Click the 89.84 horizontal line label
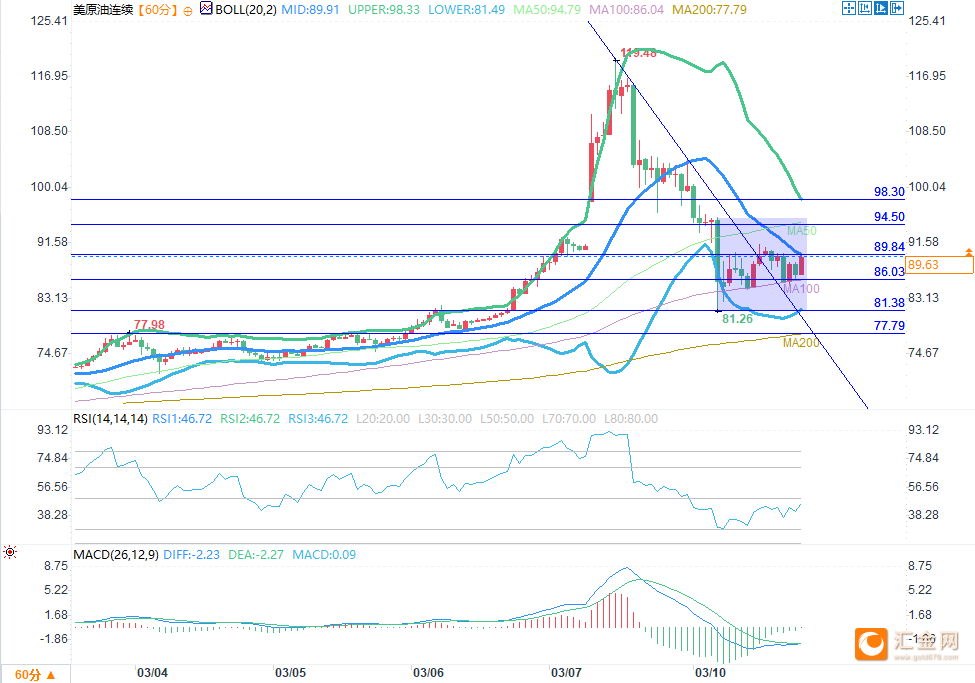 (889, 247)
